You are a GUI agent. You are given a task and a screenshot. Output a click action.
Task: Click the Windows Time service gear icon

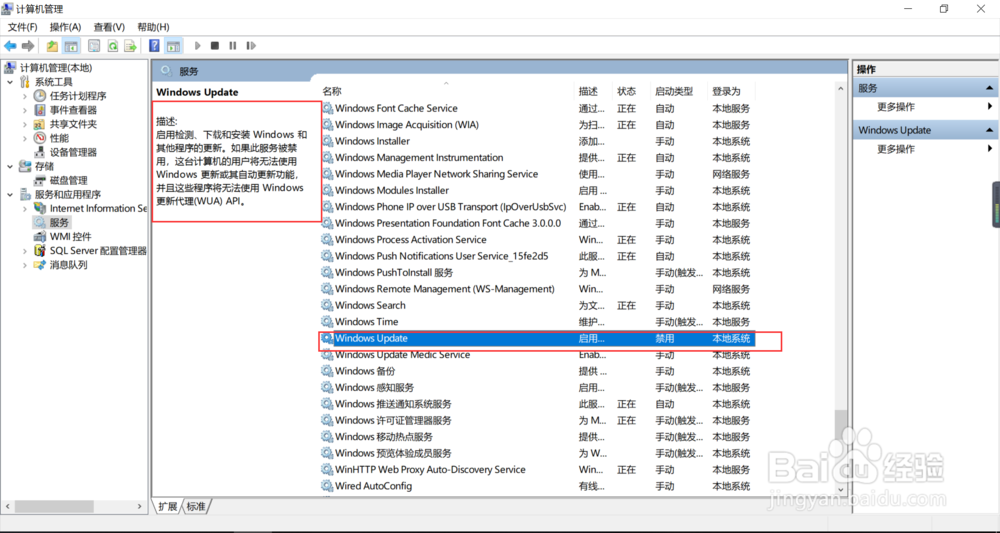[x=327, y=322]
